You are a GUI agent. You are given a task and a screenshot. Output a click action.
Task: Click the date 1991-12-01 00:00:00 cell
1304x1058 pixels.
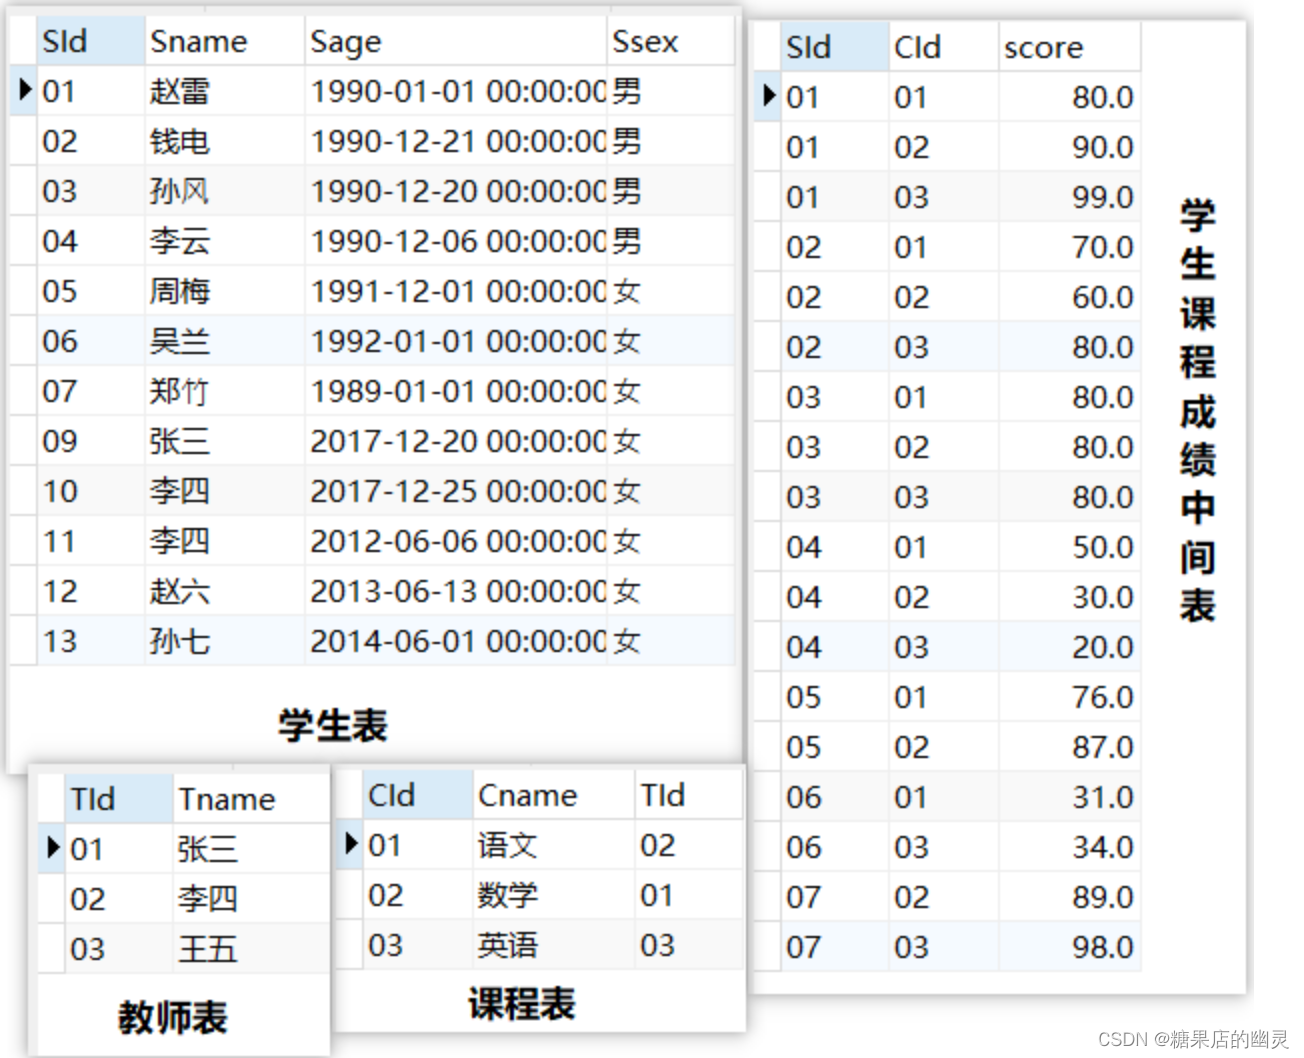click(455, 291)
